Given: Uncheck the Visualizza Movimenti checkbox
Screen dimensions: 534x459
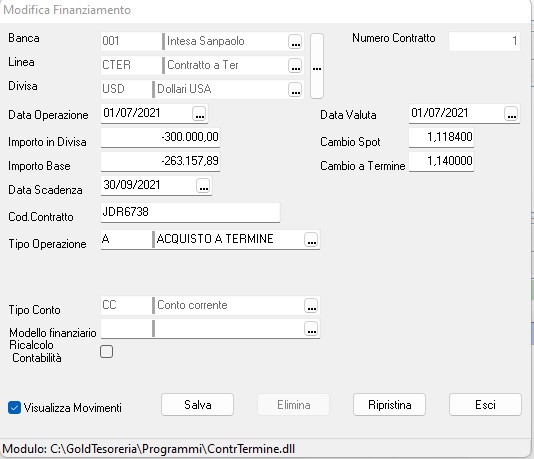Looking at the screenshot, I should [14, 408].
